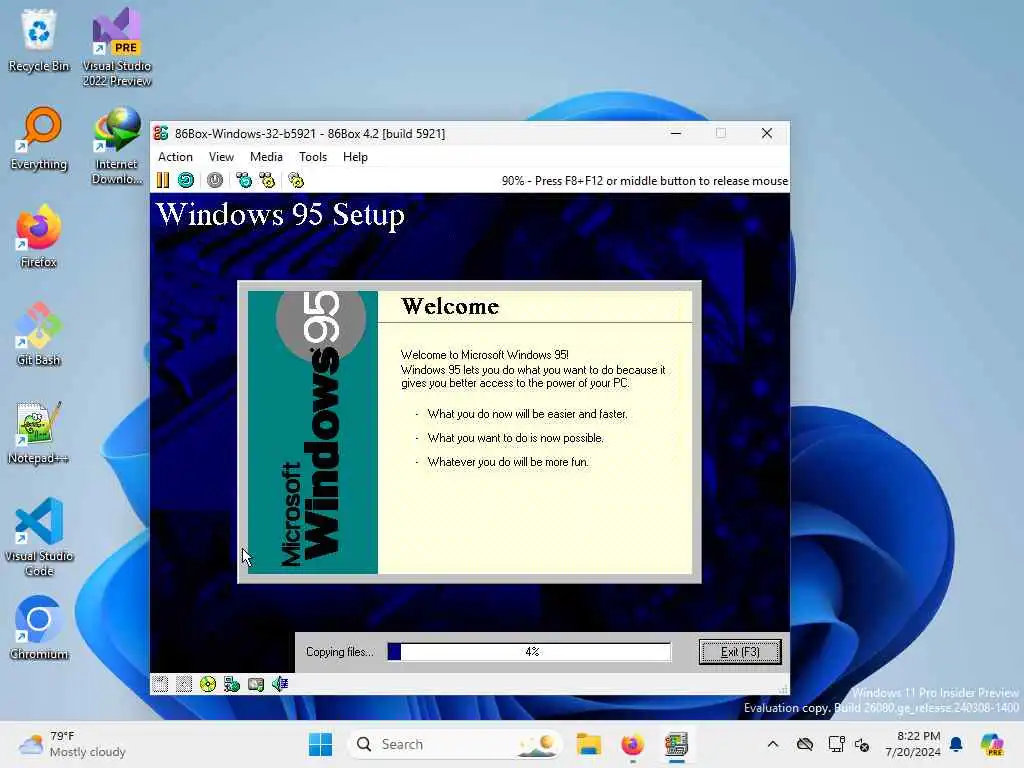Screen dimensions: 1024x768
Task: Open the 86Box settings gear icon
Action: (296, 180)
